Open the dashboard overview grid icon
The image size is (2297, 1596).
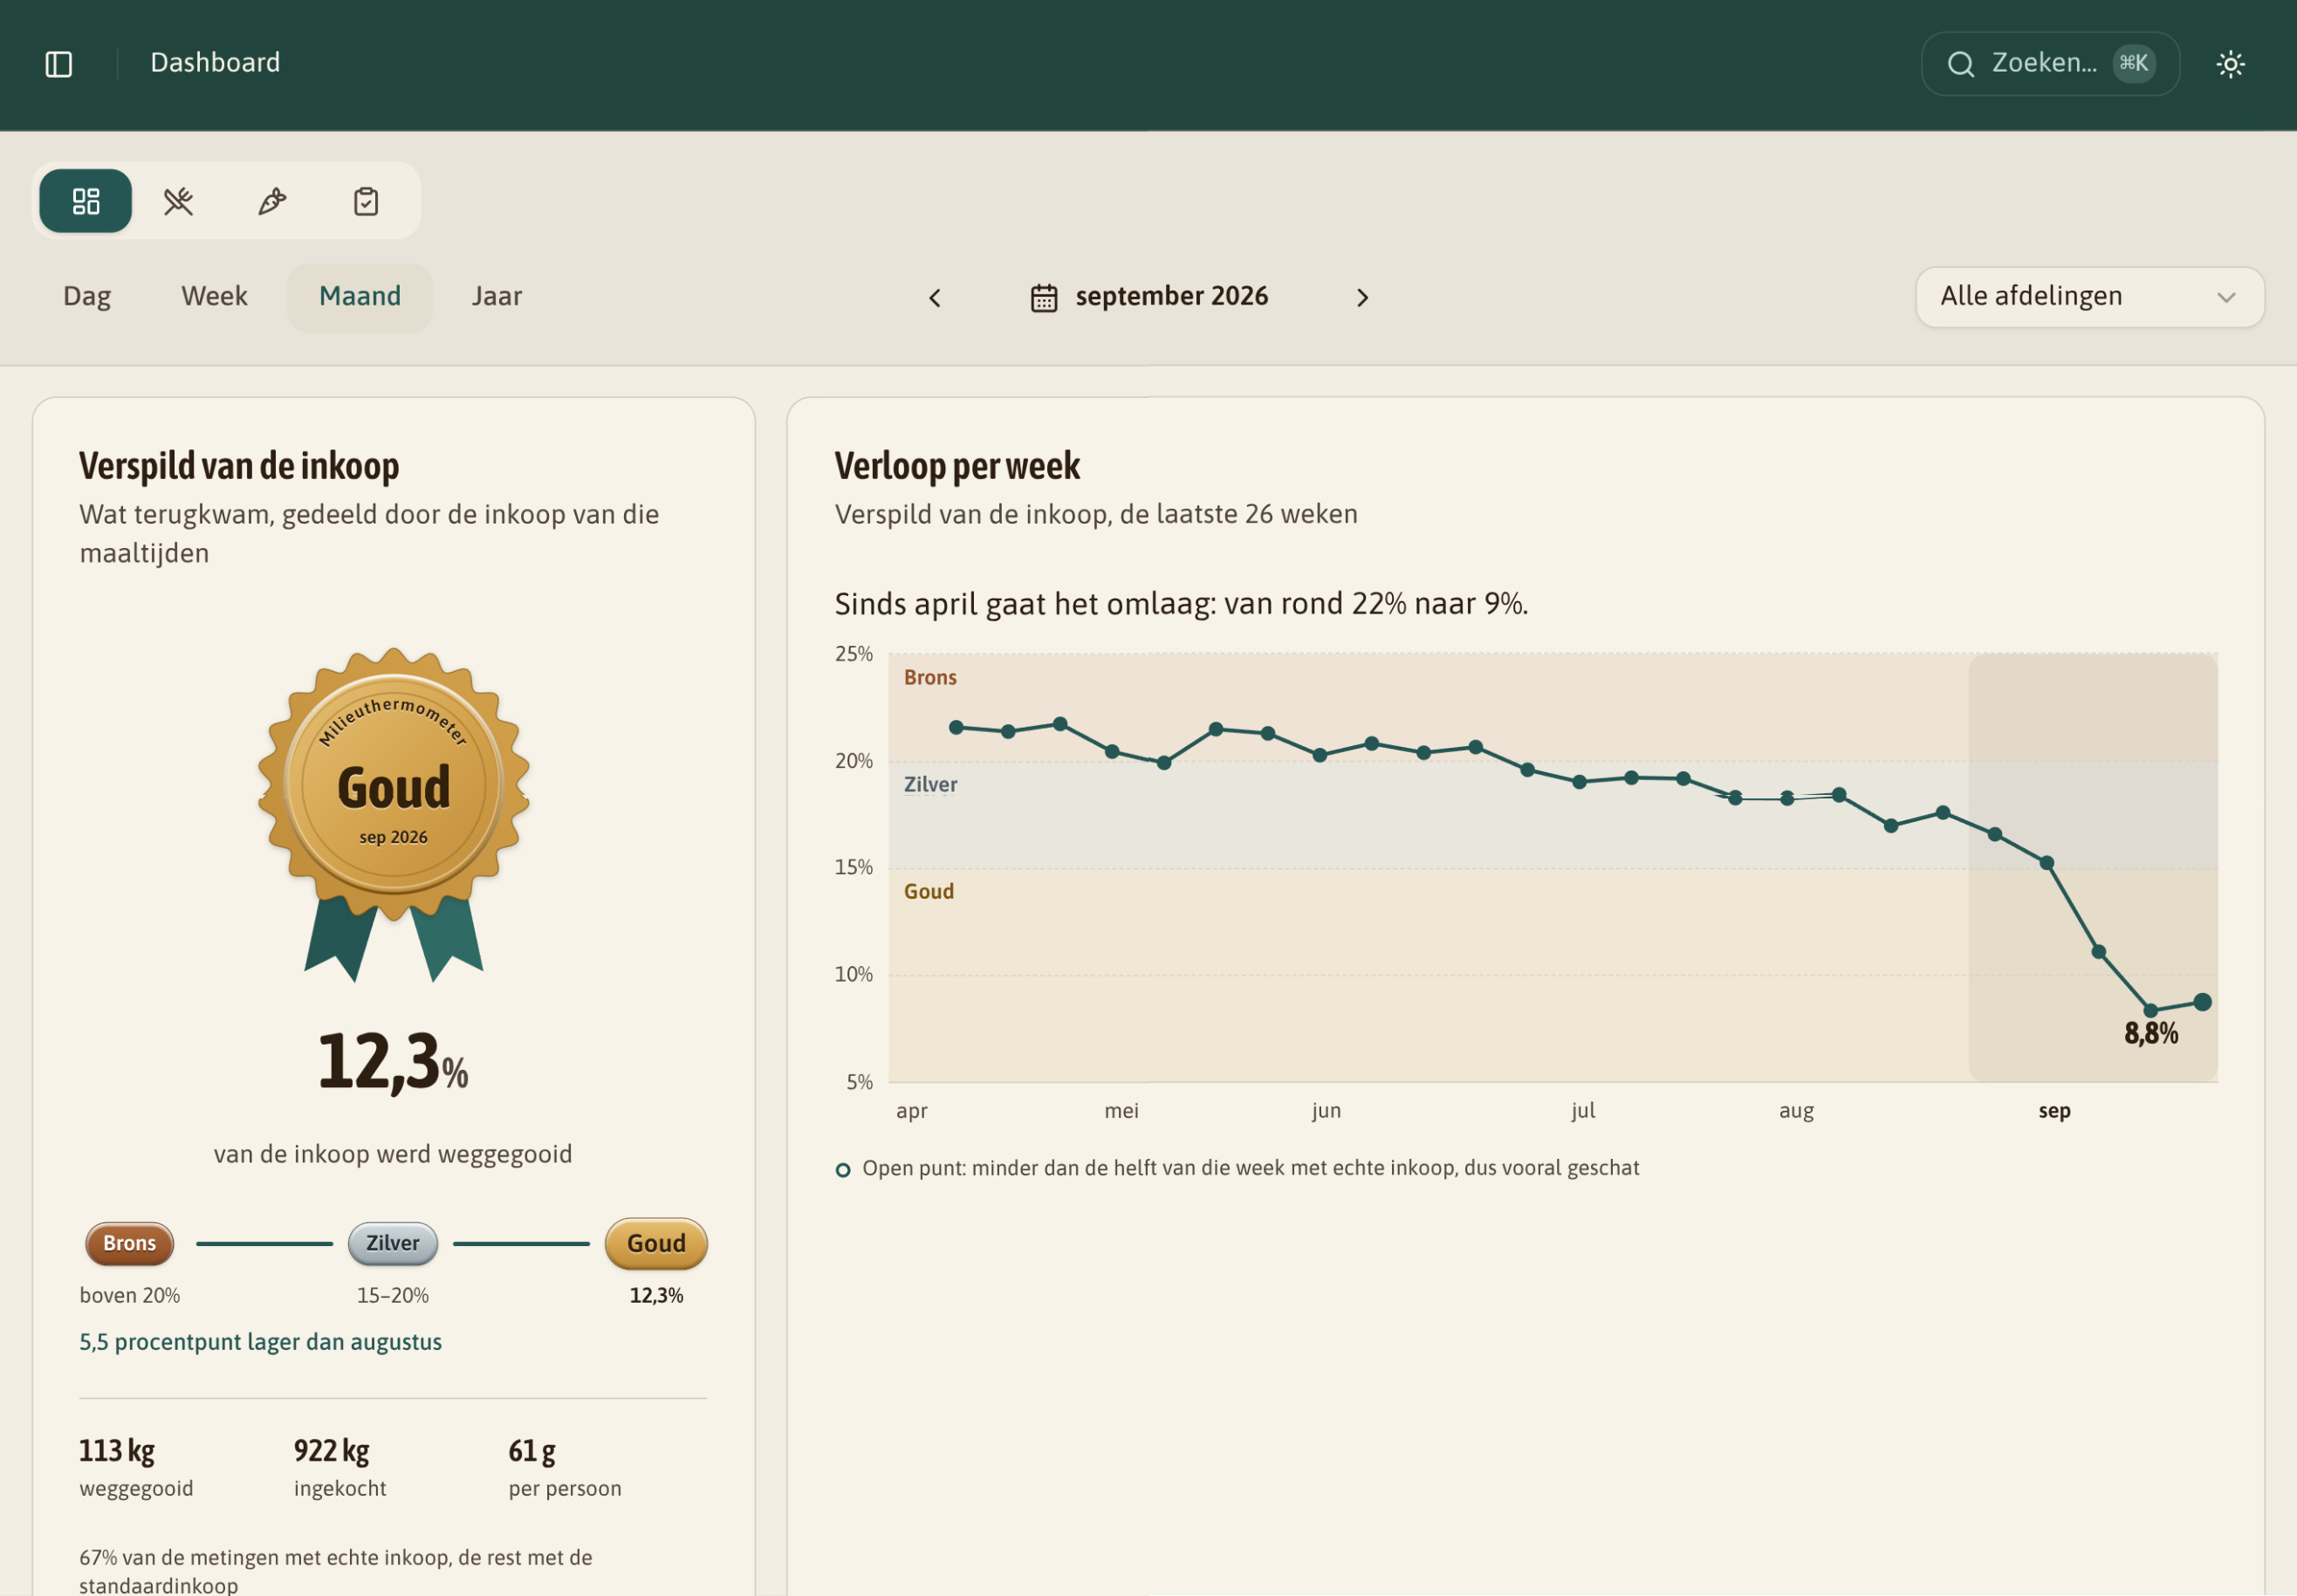[86, 201]
